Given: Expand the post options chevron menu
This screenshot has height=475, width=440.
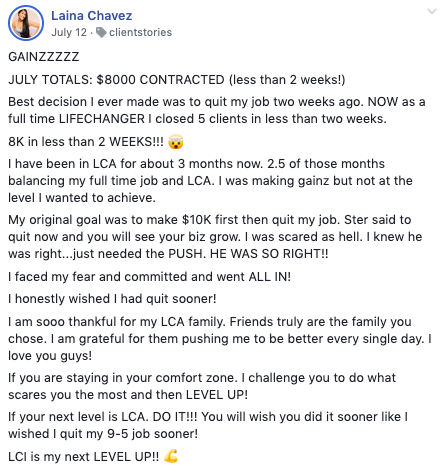Looking at the screenshot, I should [432, 12].
